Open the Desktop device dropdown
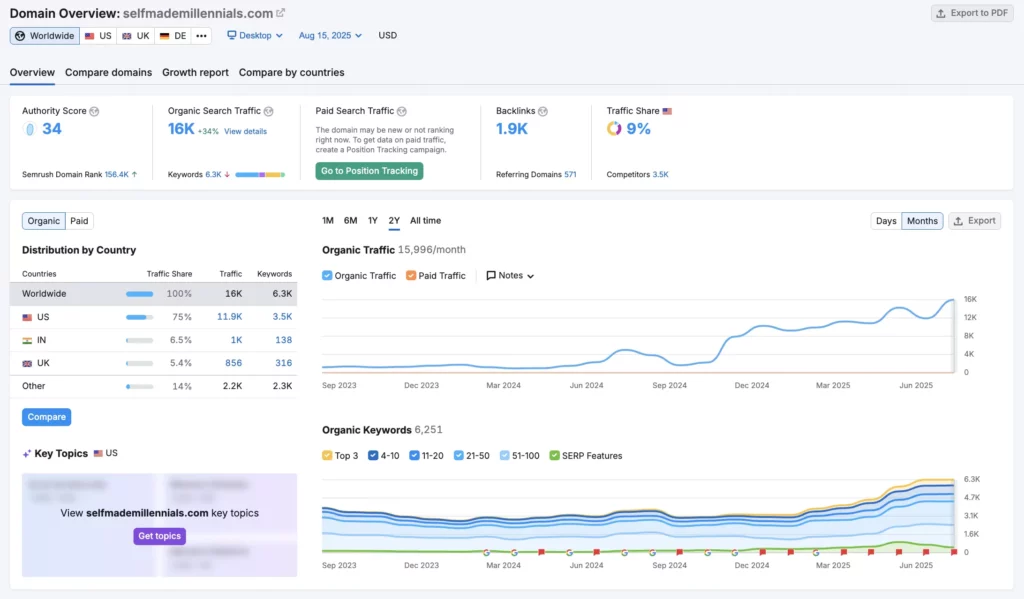 (255, 35)
